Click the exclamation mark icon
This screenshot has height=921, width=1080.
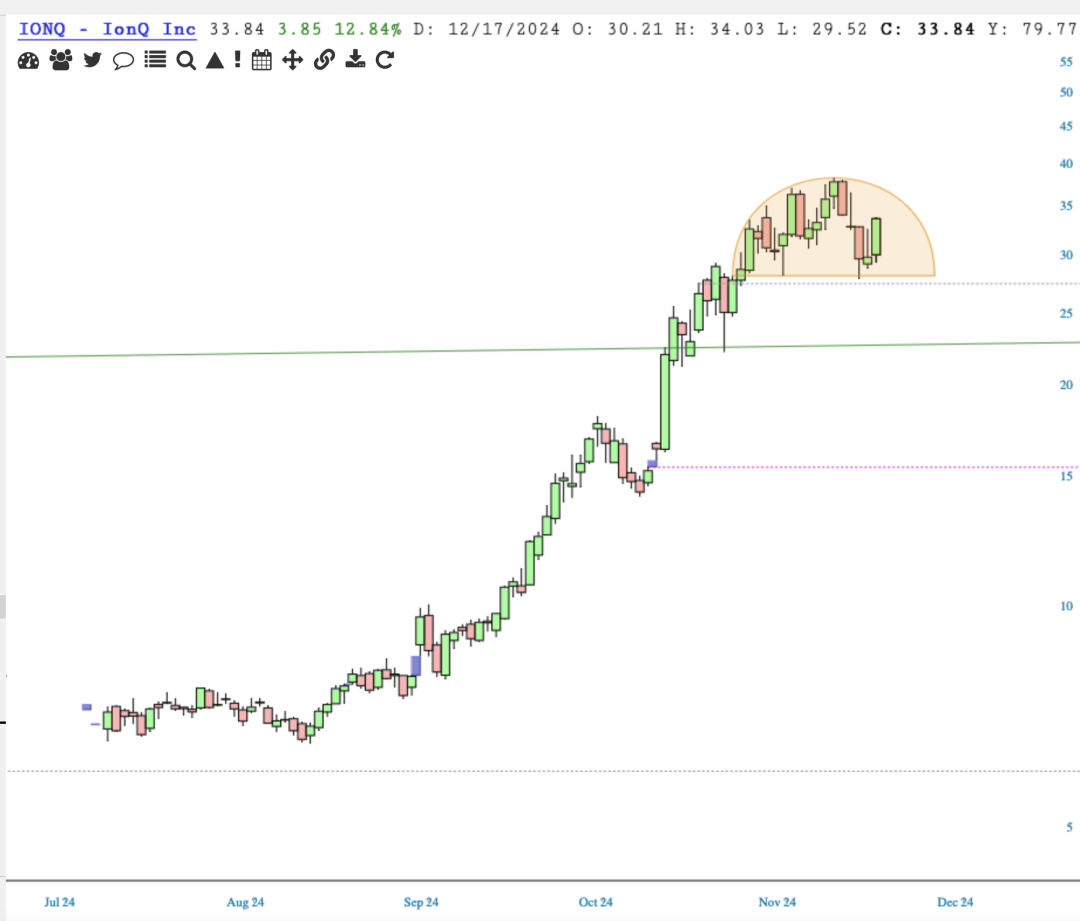pyautogui.click(x=238, y=60)
